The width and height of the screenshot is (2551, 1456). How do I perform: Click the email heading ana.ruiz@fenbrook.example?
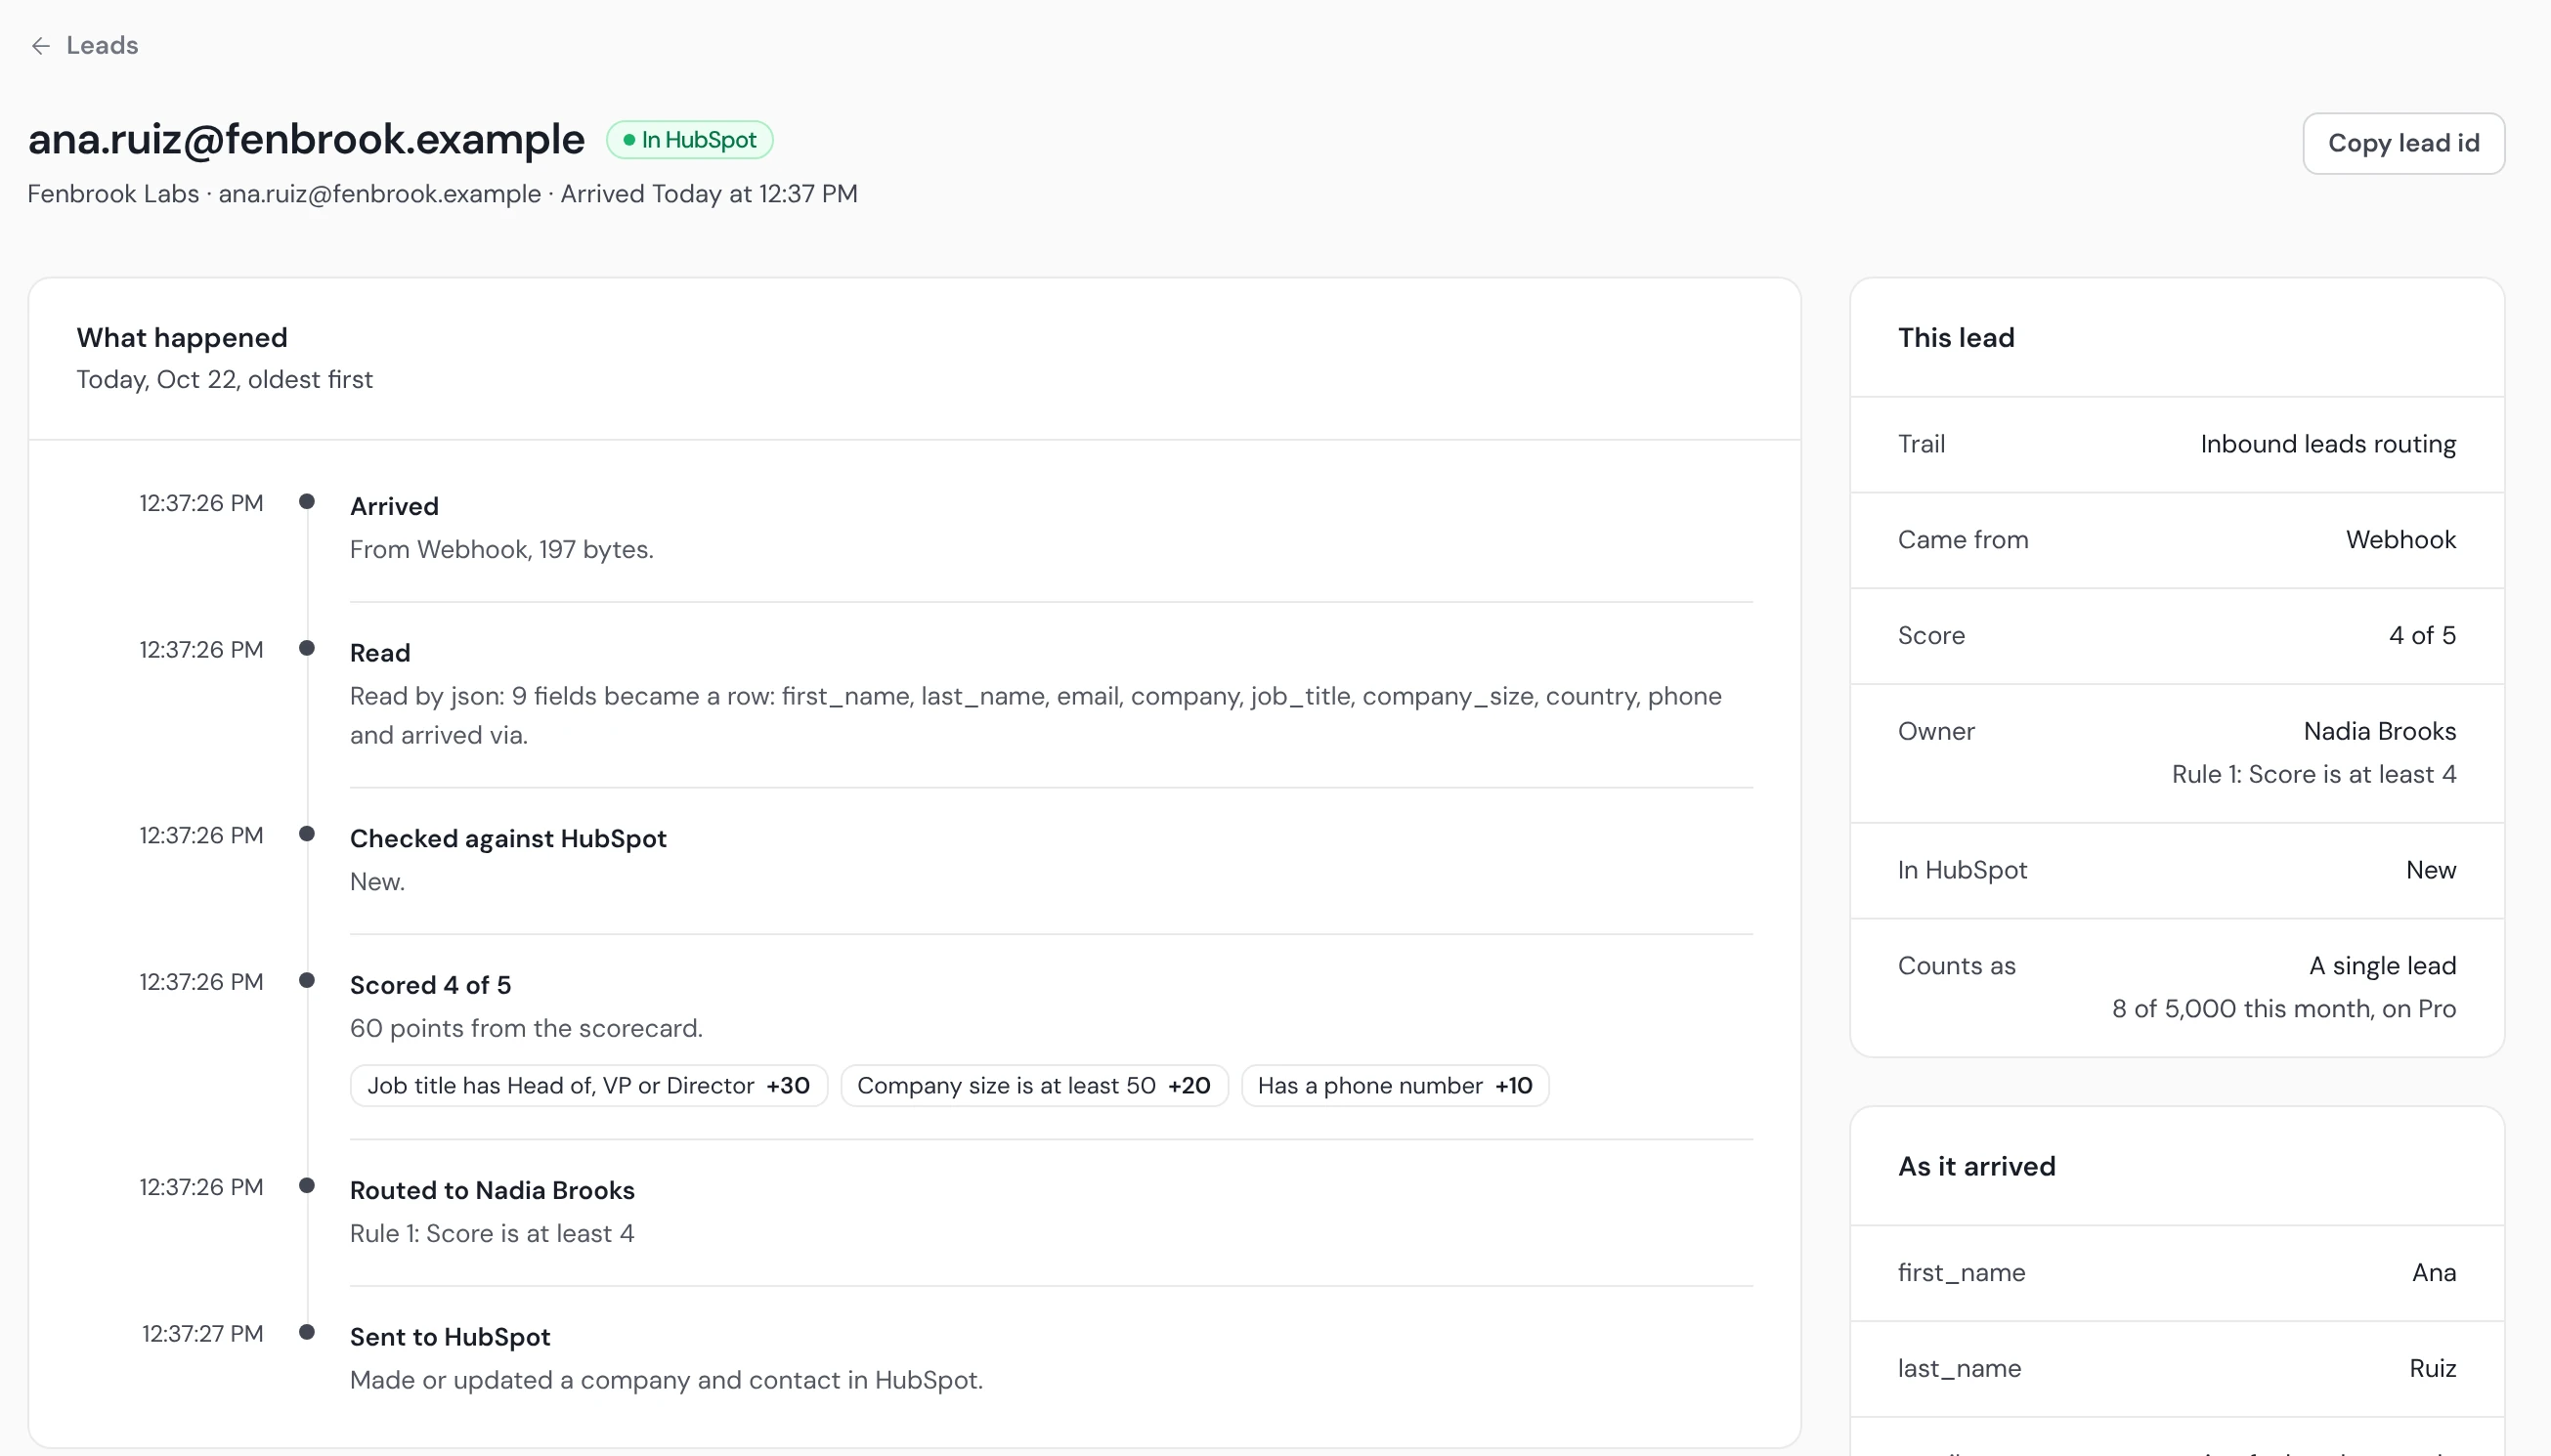(306, 139)
